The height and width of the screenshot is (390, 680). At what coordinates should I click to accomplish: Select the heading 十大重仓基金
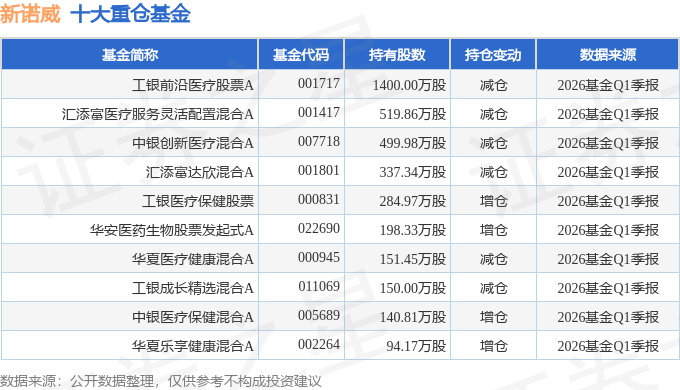(x=130, y=14)
